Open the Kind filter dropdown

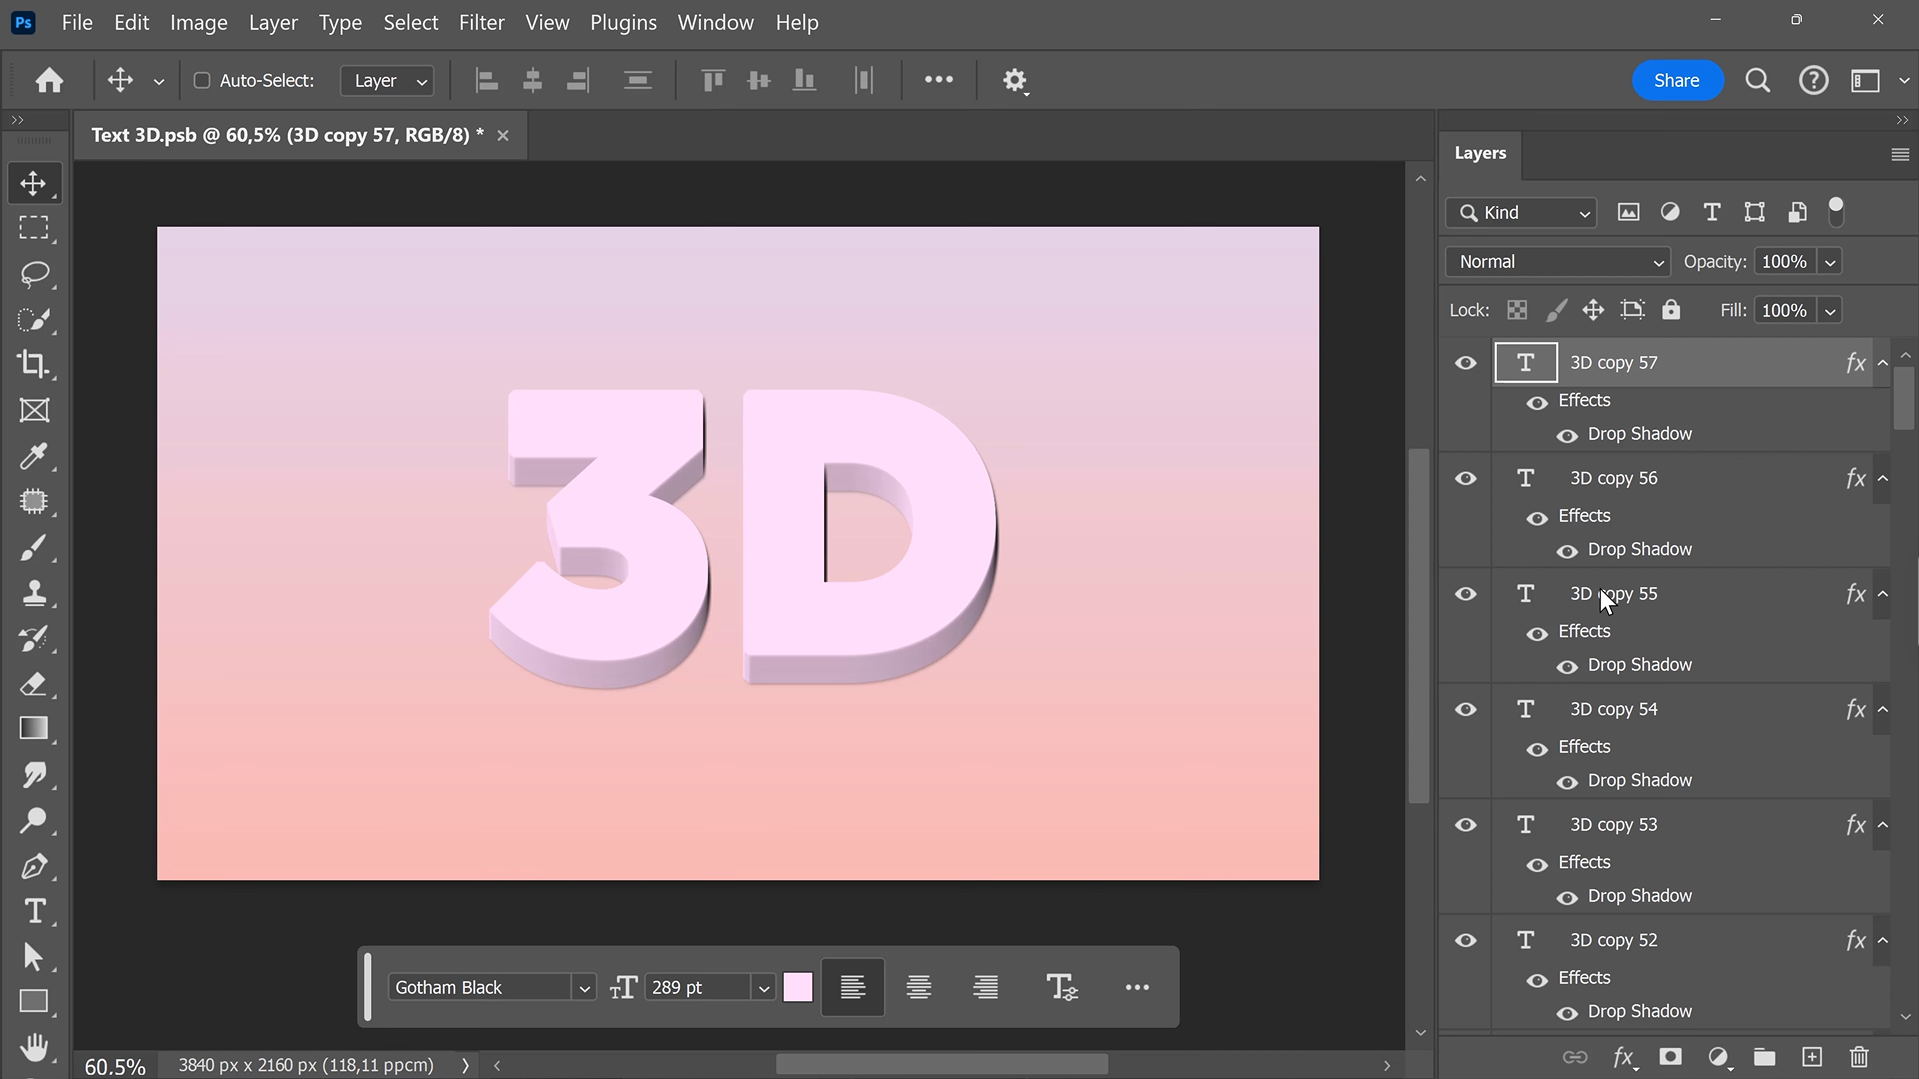coord(1521,212)
